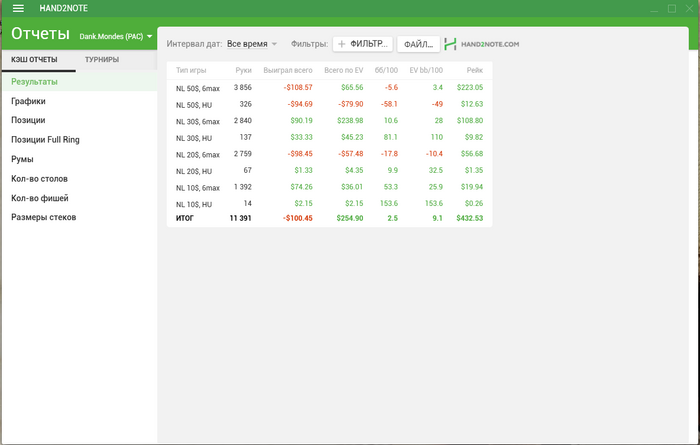Viewport: 700px width, 445px height.
Task: Open the hamburger main menu
Action: pos(18,8)
